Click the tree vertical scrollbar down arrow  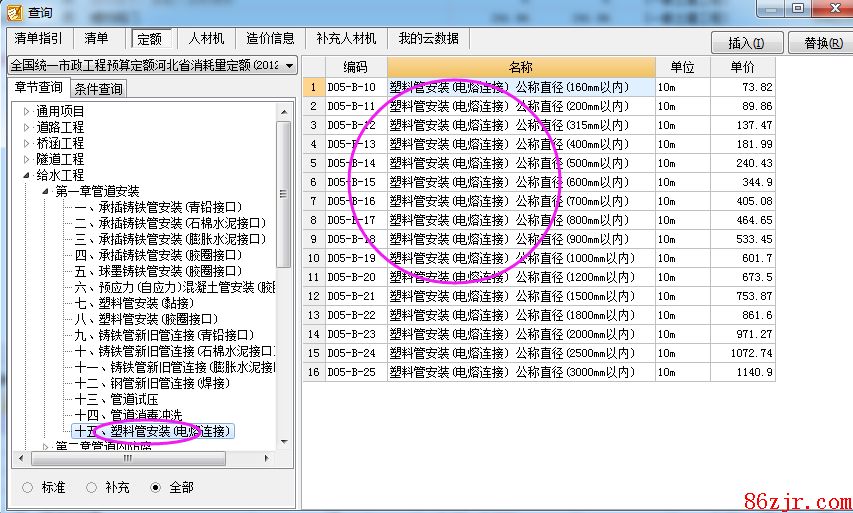284,442
